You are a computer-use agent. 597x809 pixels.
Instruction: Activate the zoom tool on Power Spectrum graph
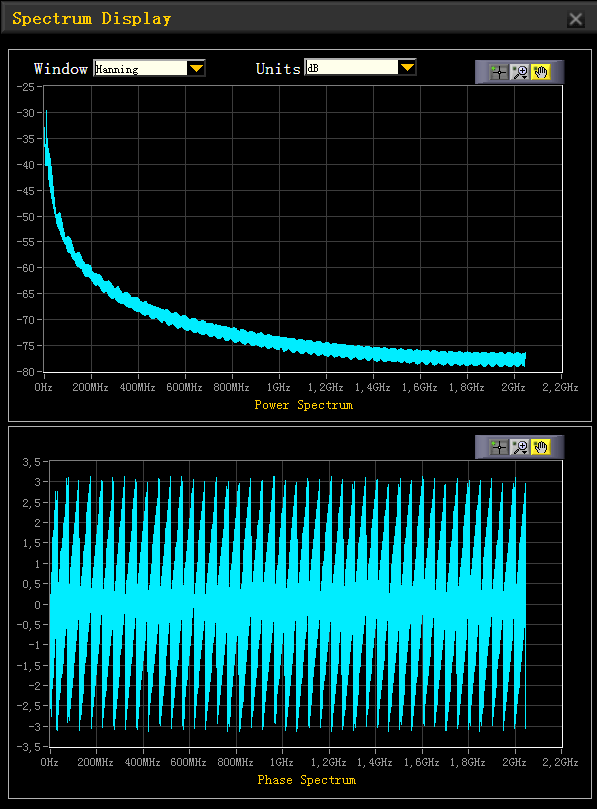(519, 72)
